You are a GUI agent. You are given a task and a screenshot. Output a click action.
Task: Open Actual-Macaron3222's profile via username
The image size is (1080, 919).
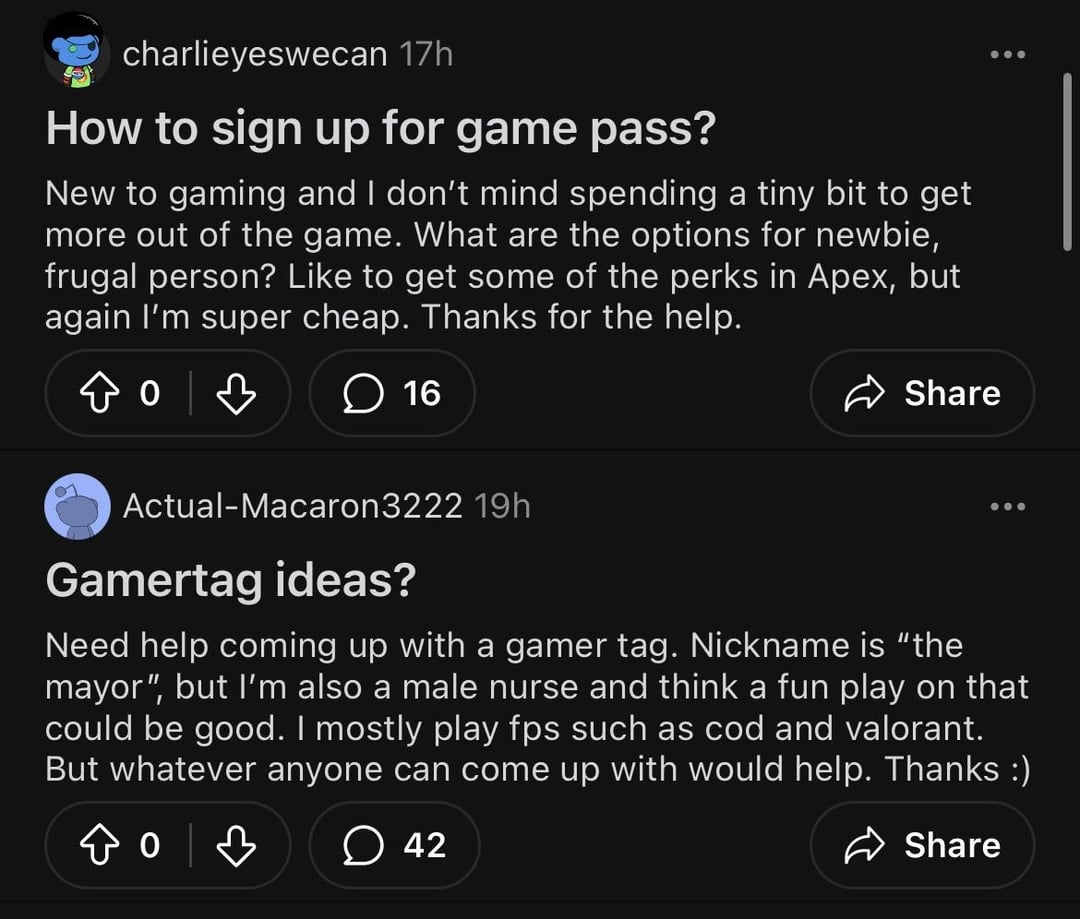tap(292, 506)
